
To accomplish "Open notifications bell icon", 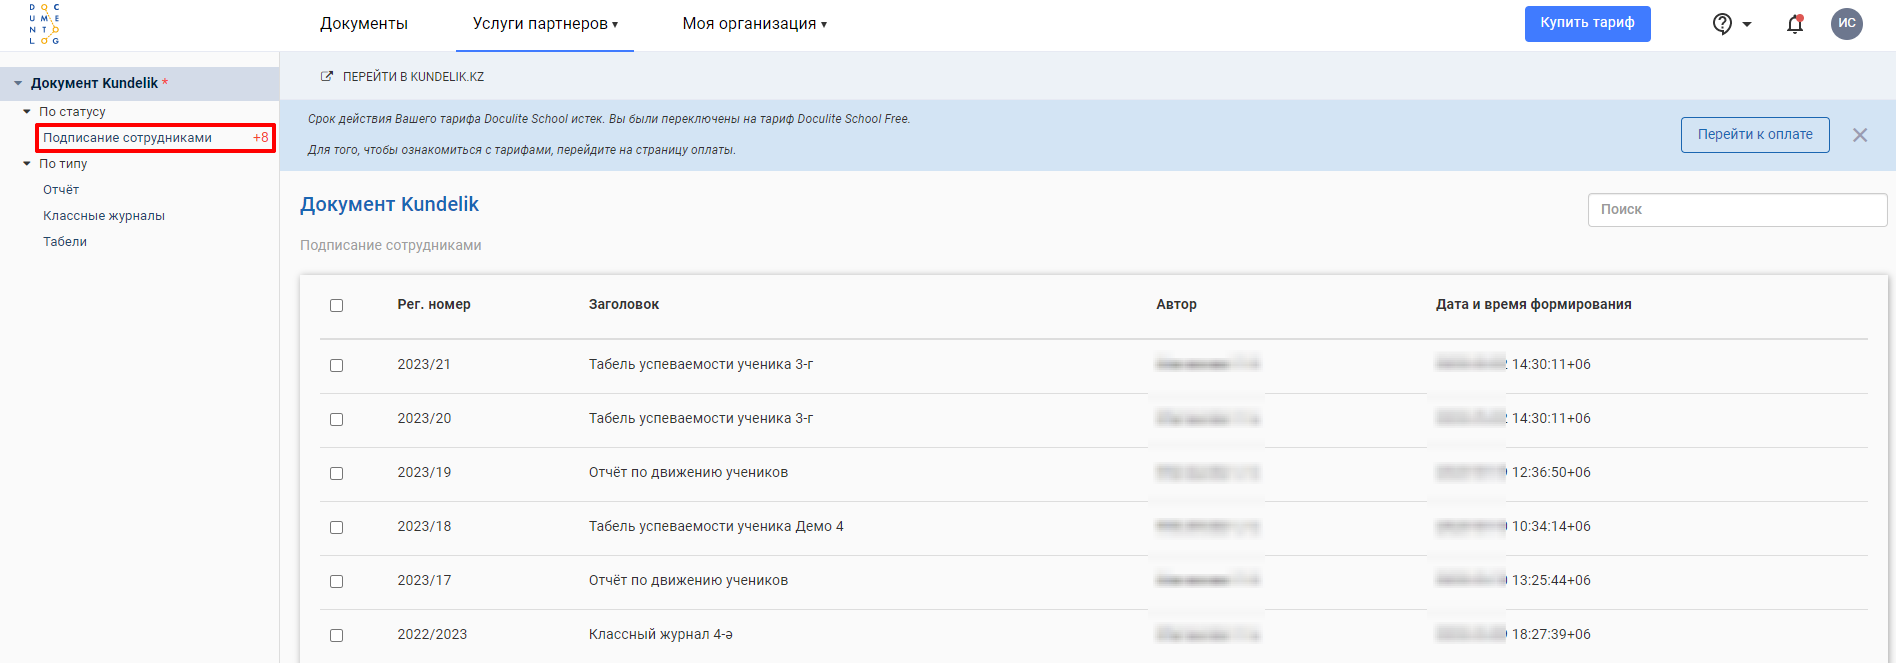I will point(1795,24).
